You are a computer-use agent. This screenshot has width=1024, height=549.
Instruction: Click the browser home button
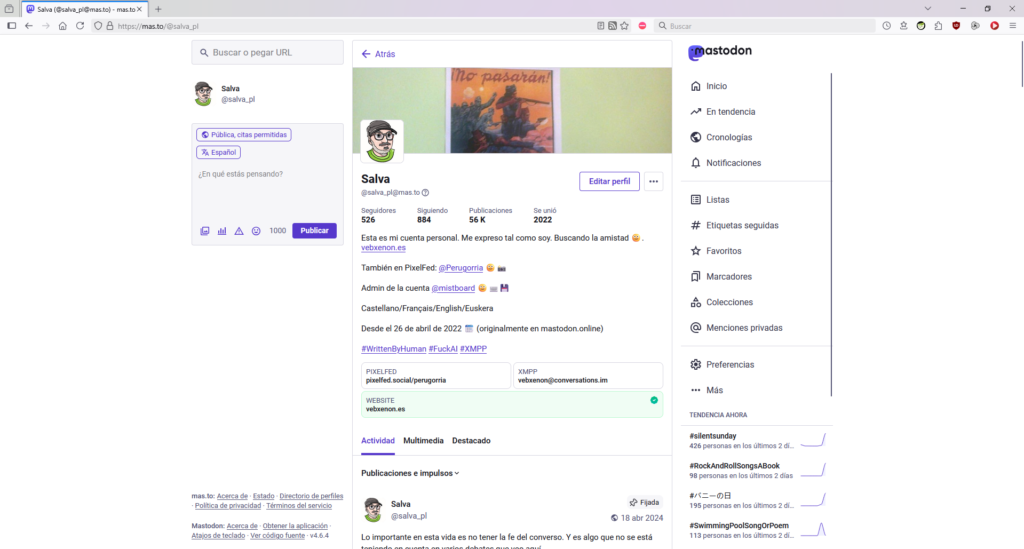point(63,26)
